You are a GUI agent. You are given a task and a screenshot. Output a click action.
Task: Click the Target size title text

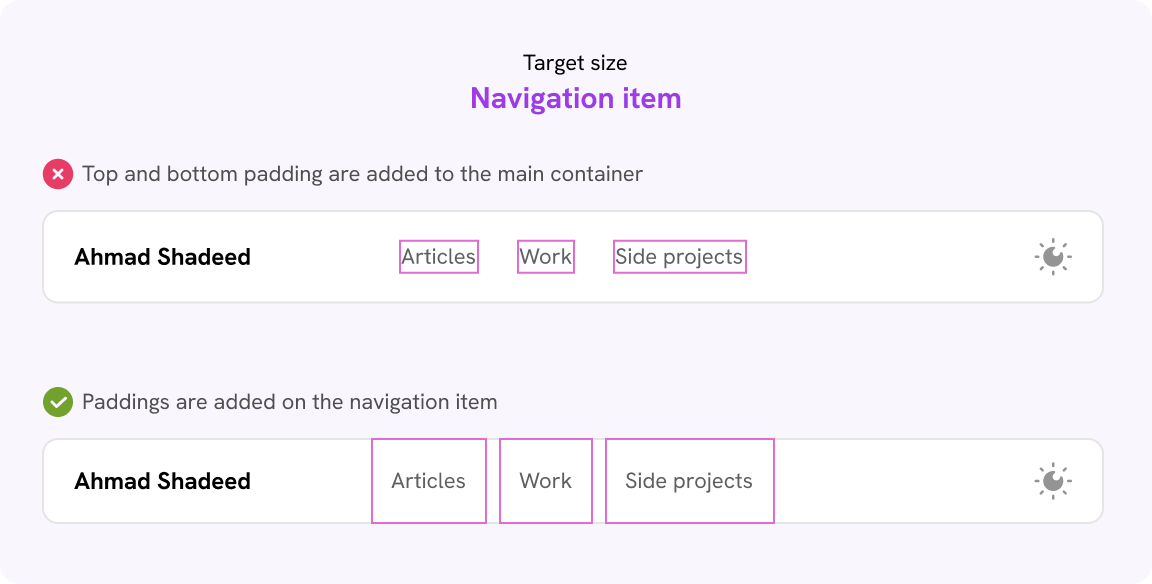[575, 62]
